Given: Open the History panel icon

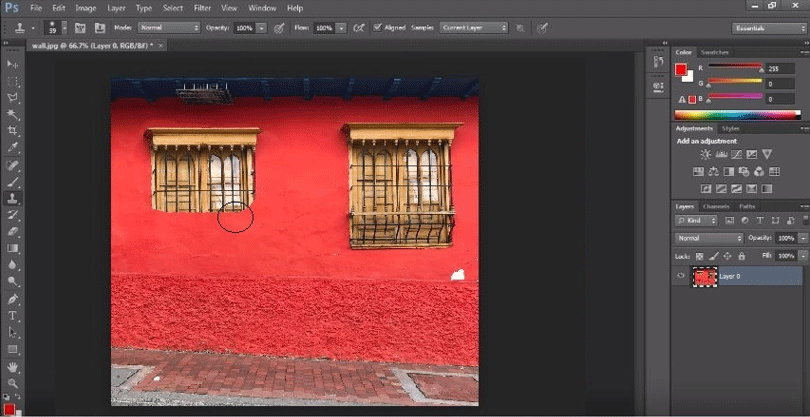Looking at the screenshot, I should [x=658, y=62].
